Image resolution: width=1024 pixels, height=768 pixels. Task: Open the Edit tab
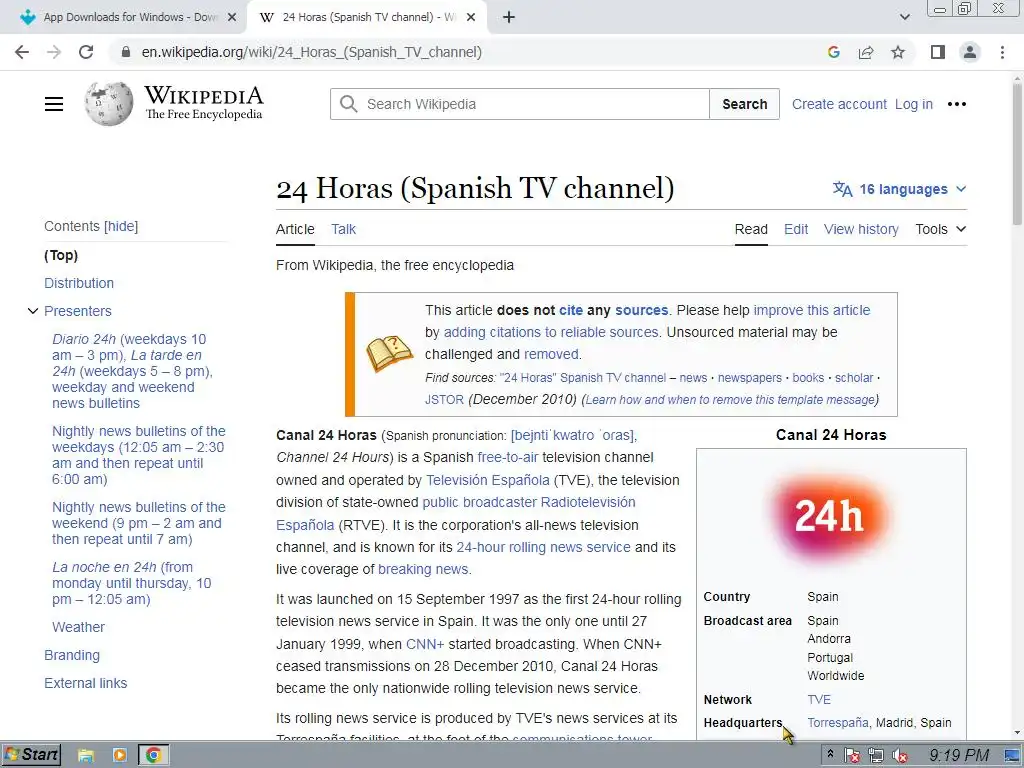point(796,229)
